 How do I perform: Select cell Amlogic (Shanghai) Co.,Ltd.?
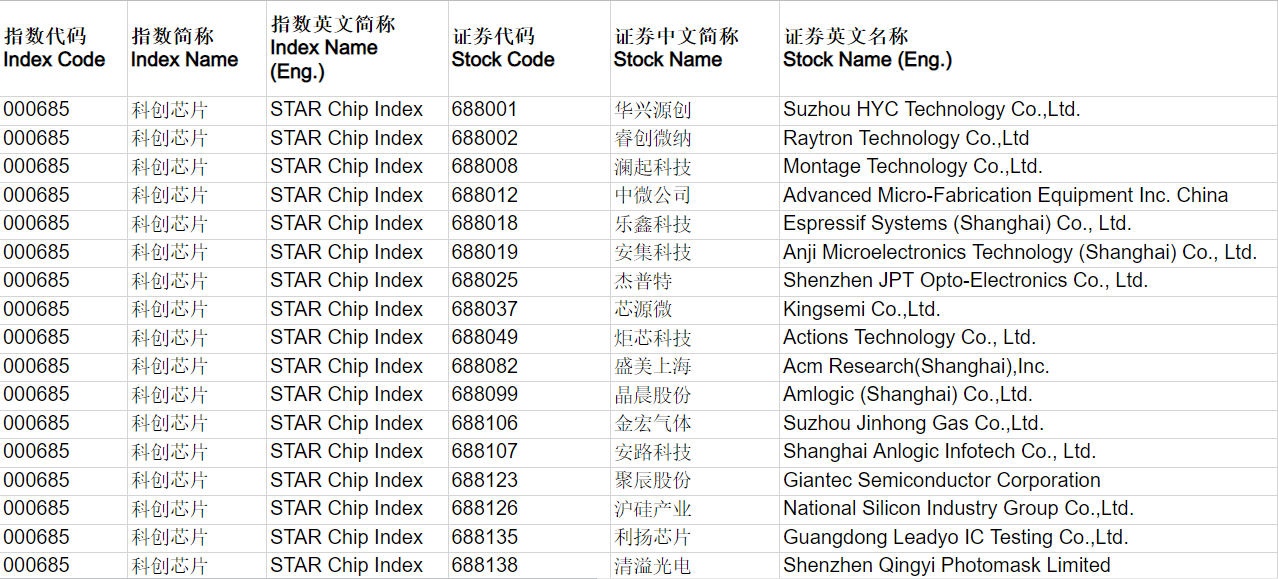1029,394
